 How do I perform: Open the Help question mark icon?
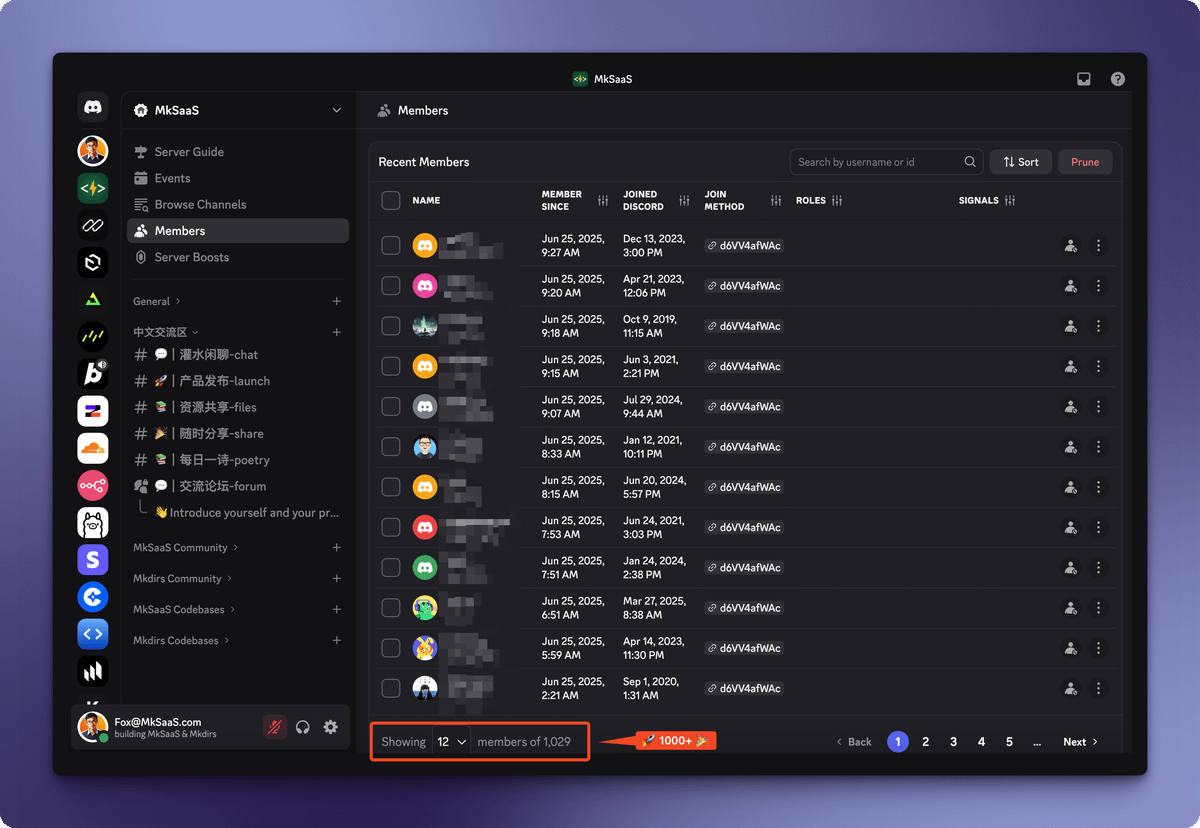click(x=1118, y=79)
